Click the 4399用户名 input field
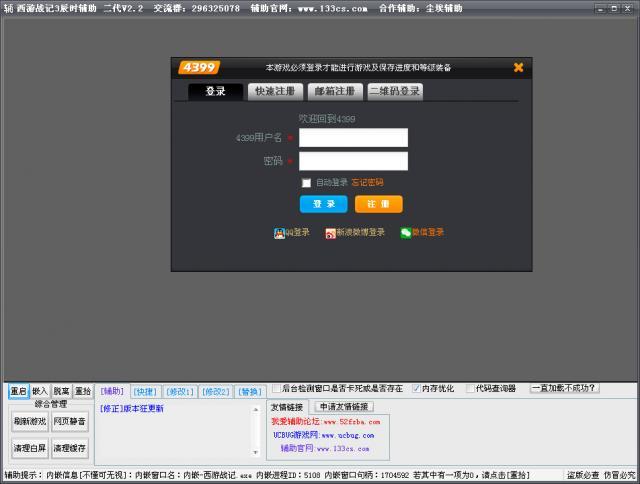640x484 pixels. click(353, 138)
